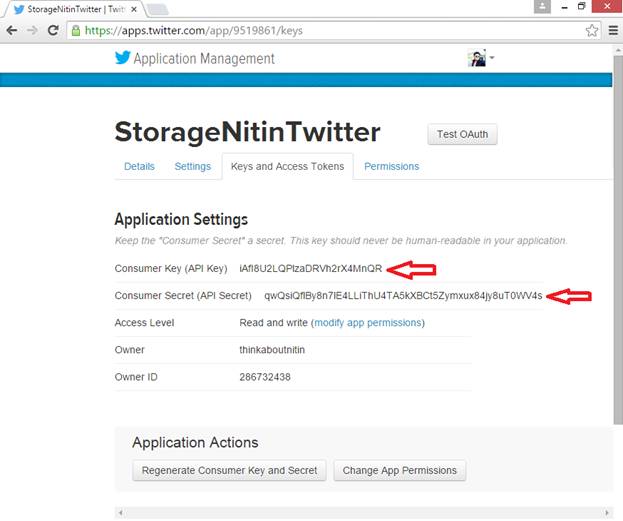Viewport: 623px width, 521px height.
Task: Click the browser forward arrow
Action: point(32,30)
